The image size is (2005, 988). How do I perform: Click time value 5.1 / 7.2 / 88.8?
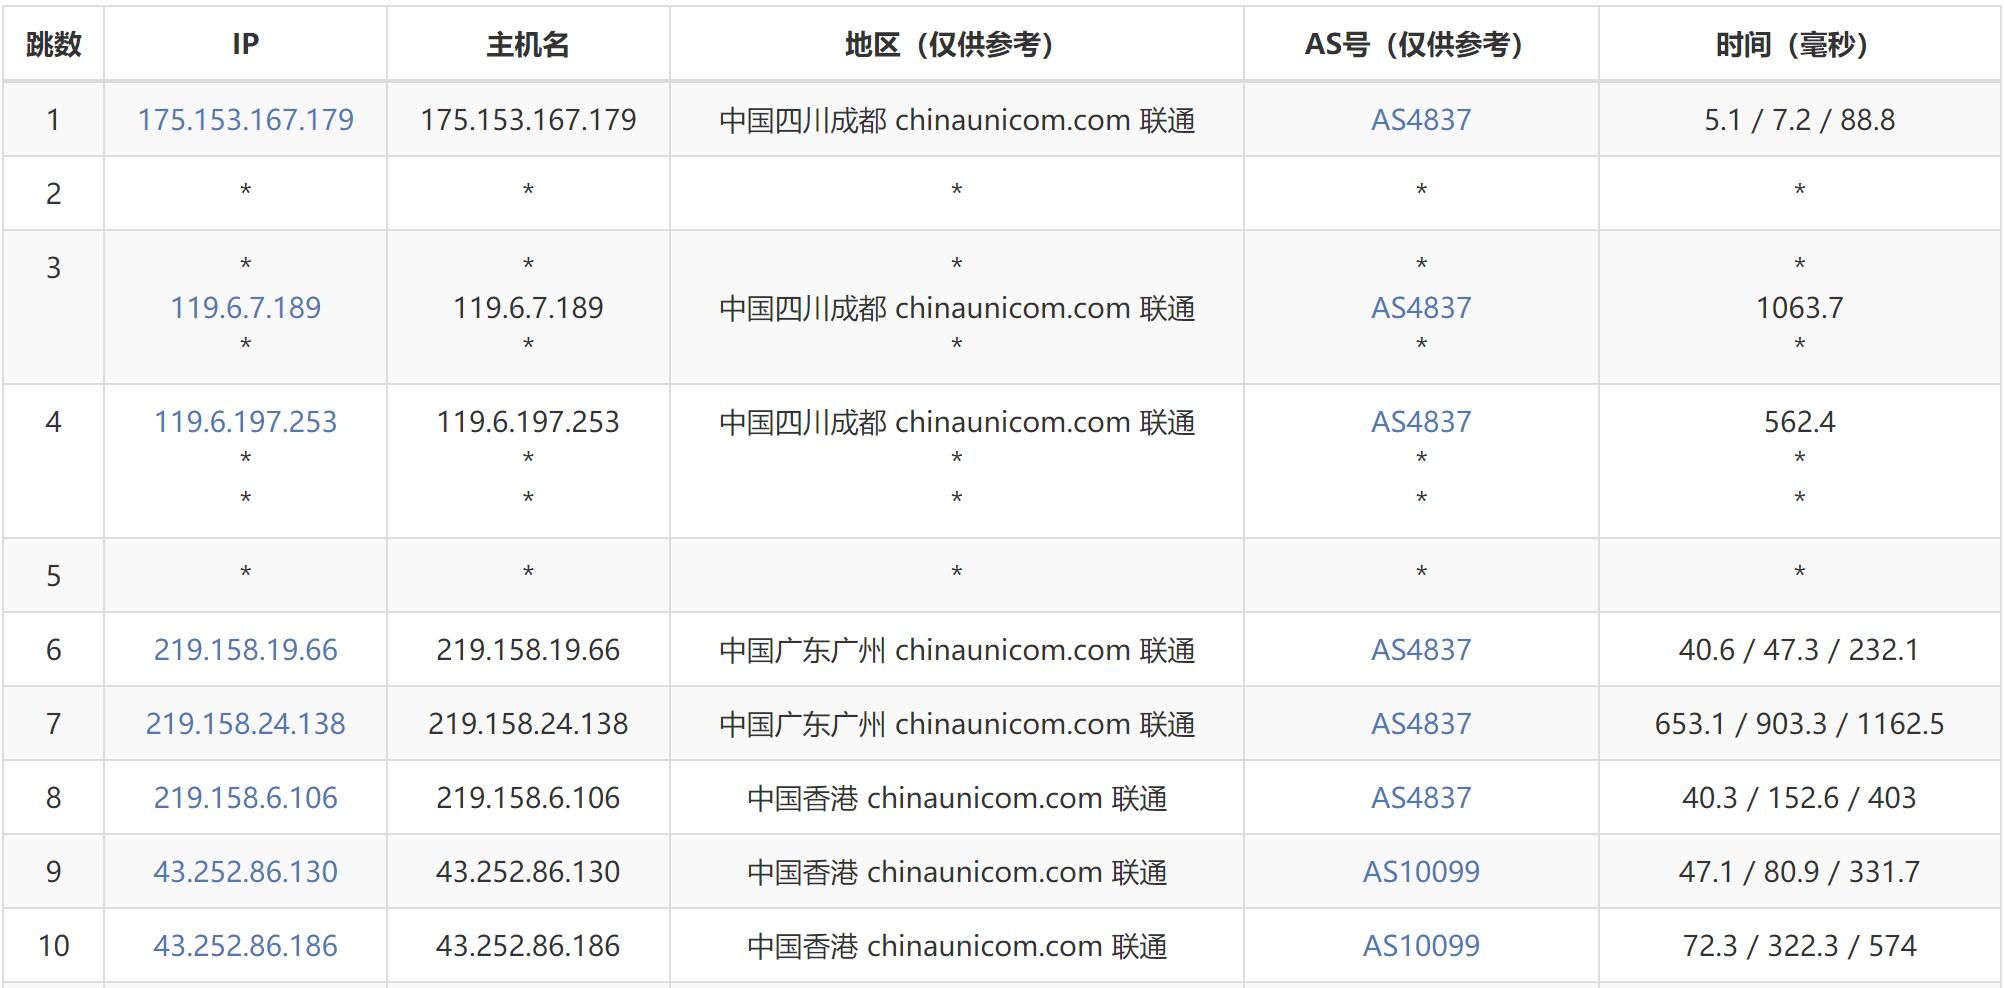tap(1799, 120)
